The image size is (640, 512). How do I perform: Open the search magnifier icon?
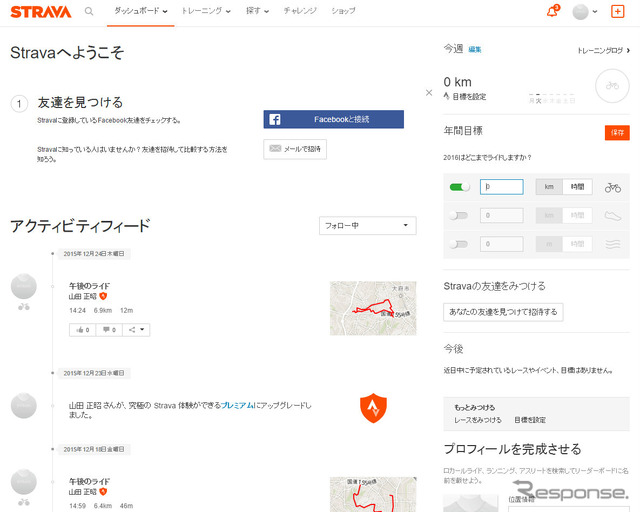tap(89, 11)
